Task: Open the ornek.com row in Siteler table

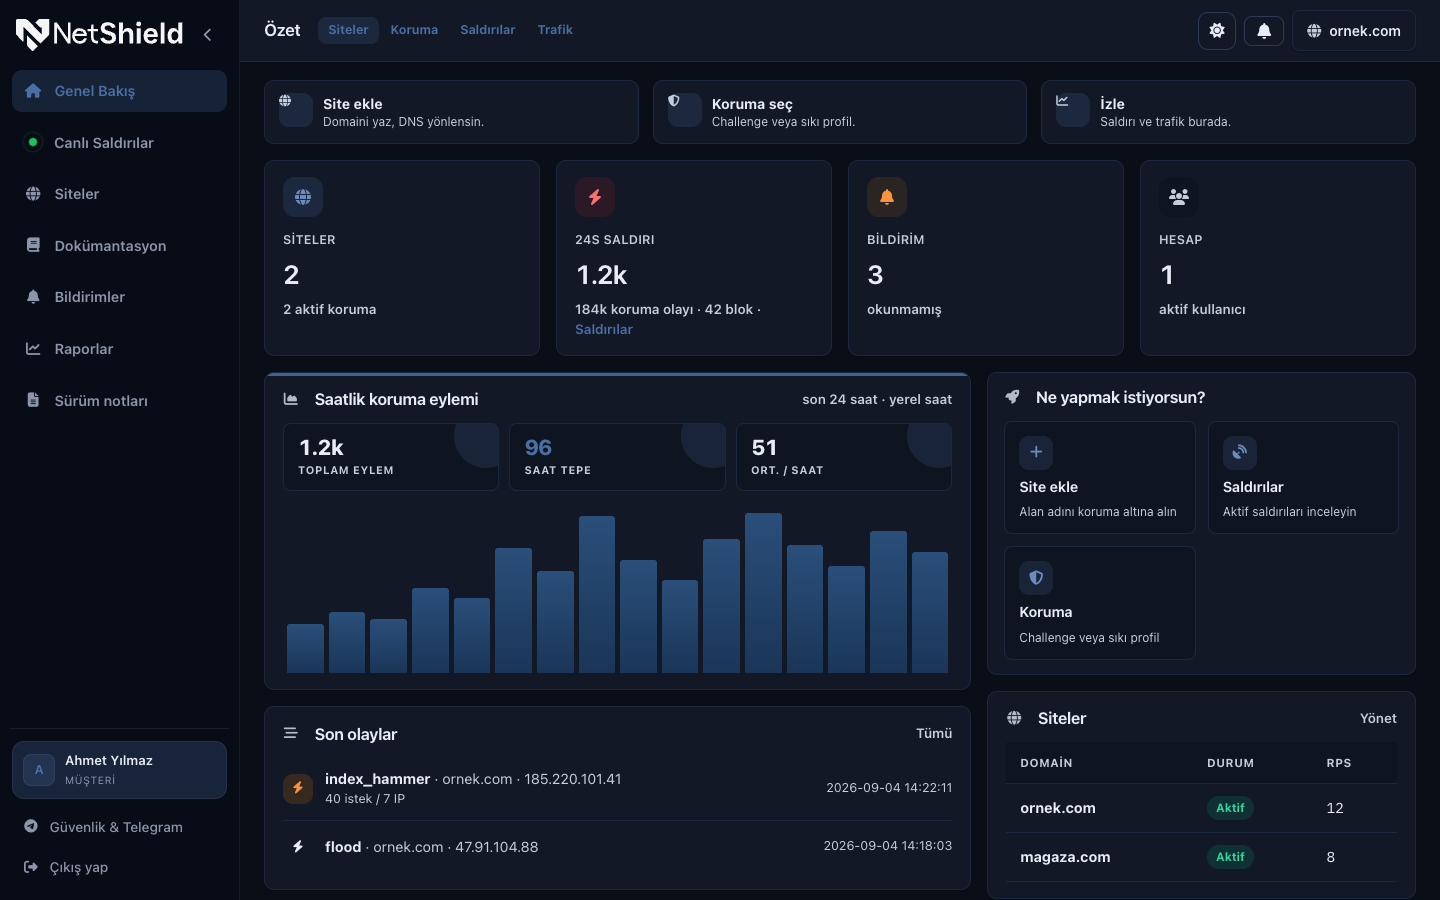Action: tap(1201, 808)
